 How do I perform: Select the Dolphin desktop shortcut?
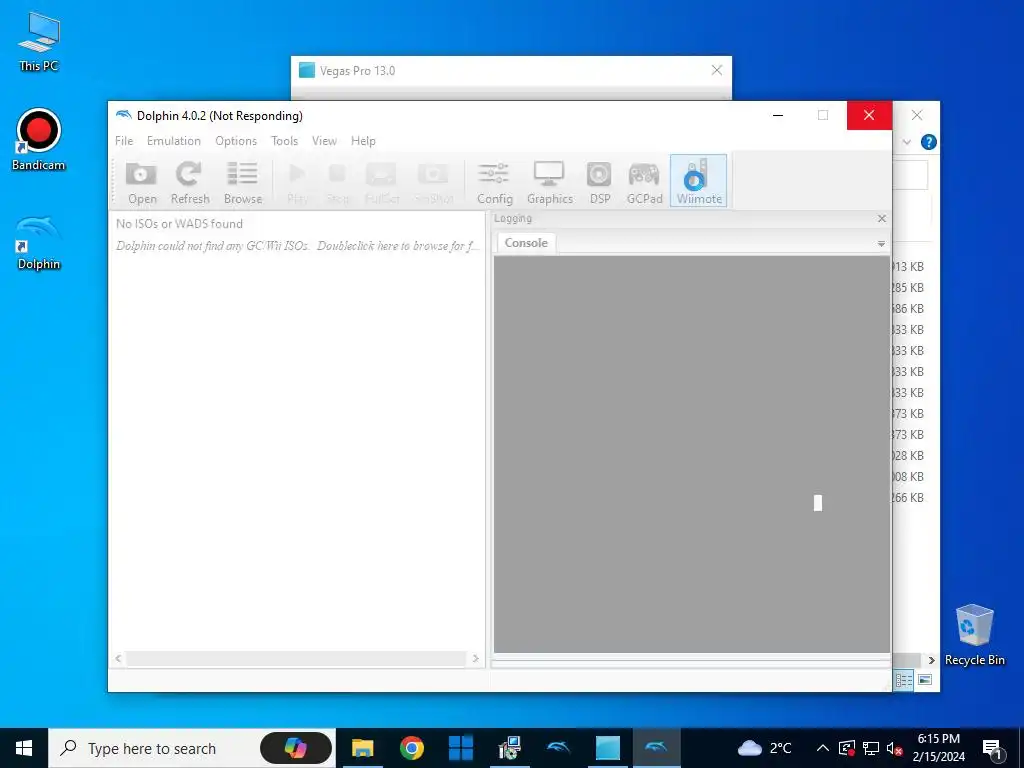click(39, 243)
